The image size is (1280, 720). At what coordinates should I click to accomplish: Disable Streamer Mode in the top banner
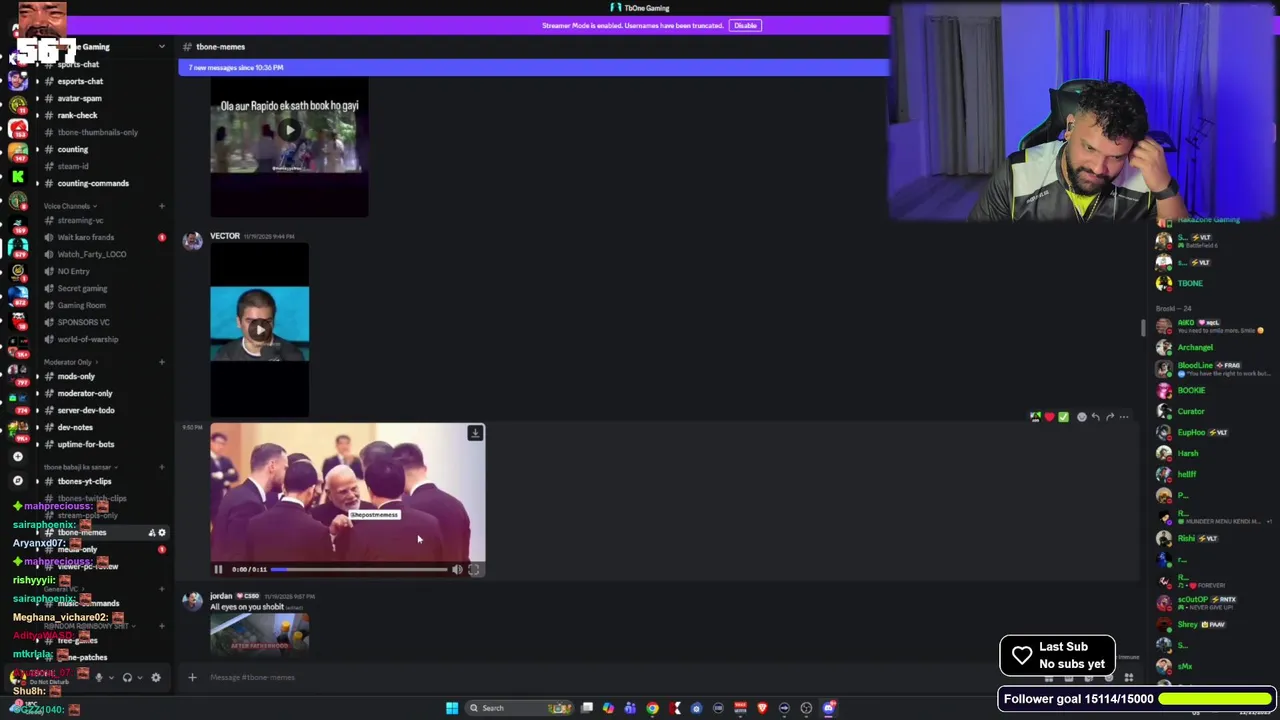(x=745, y=25)
